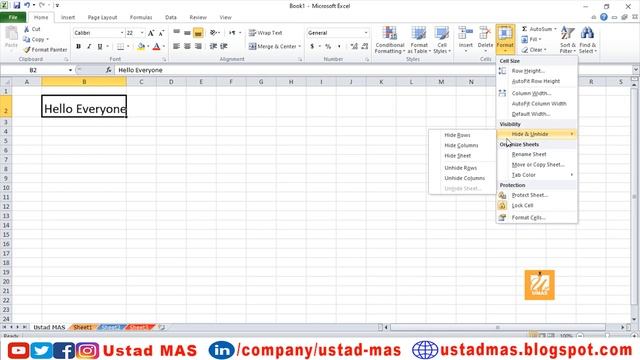
Task: Click the Undo icon in the title bar
Action: tap(27, 5)
